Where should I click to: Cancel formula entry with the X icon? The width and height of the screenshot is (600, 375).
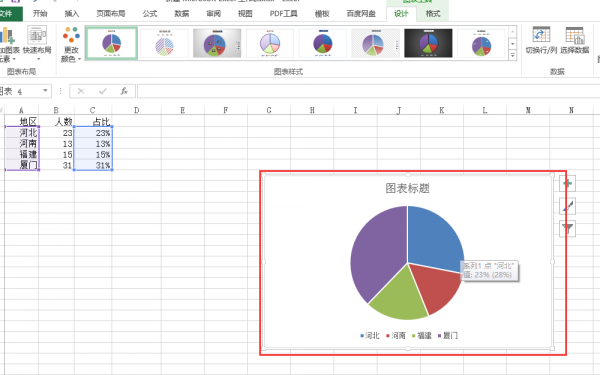click(x=81, y=91)
